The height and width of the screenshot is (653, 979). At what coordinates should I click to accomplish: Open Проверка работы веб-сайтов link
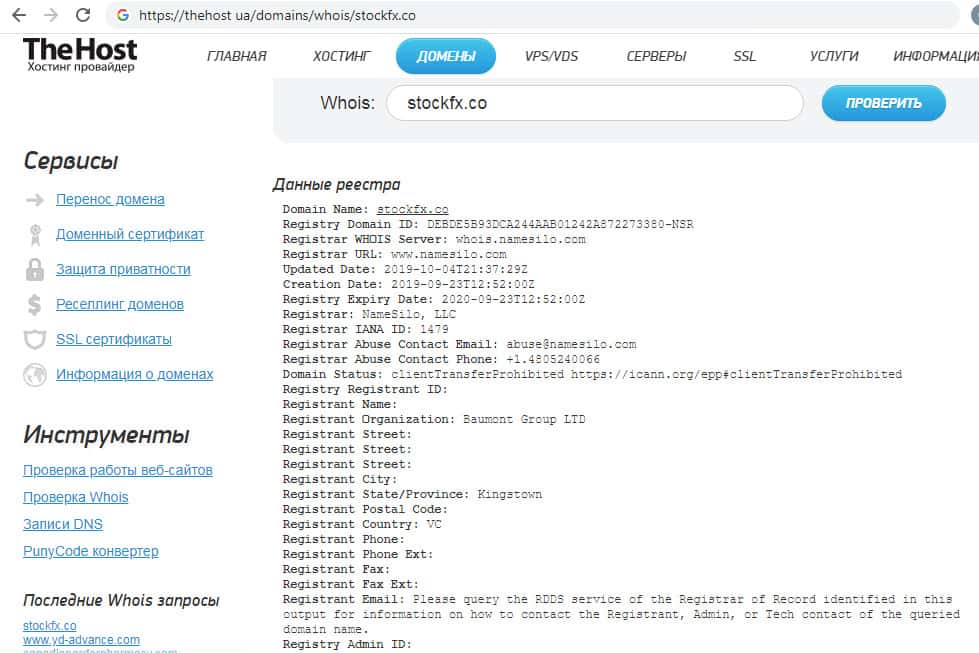click(x=117, y=470)
